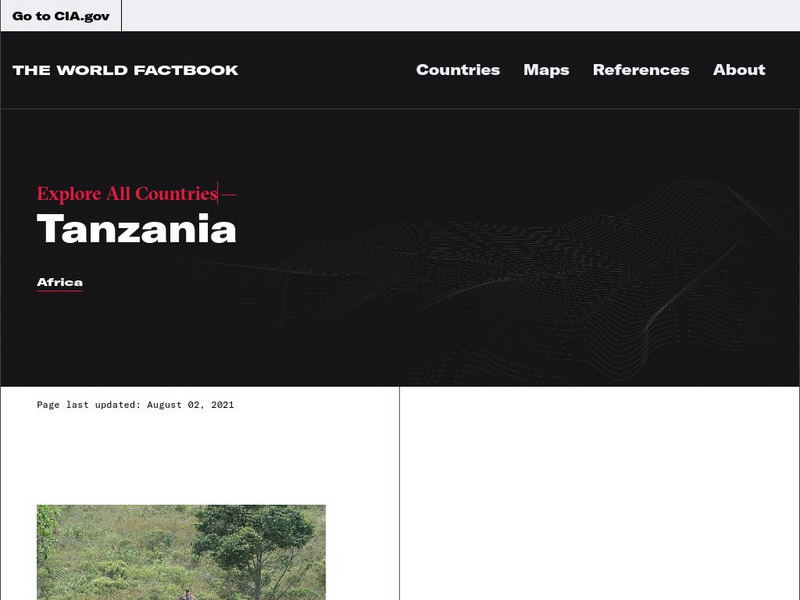The height and width of the screenshot is (600, 800).
Task: Click the August 02, 2021 date
Action: [190, 405]
